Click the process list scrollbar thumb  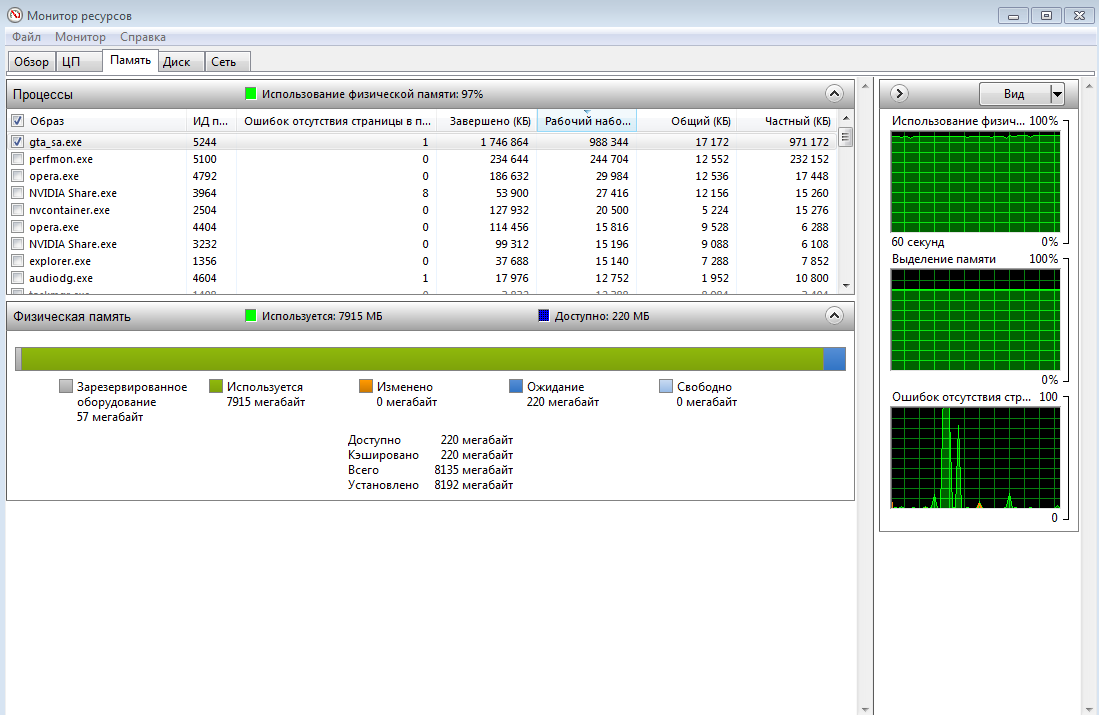click(845, 137)
